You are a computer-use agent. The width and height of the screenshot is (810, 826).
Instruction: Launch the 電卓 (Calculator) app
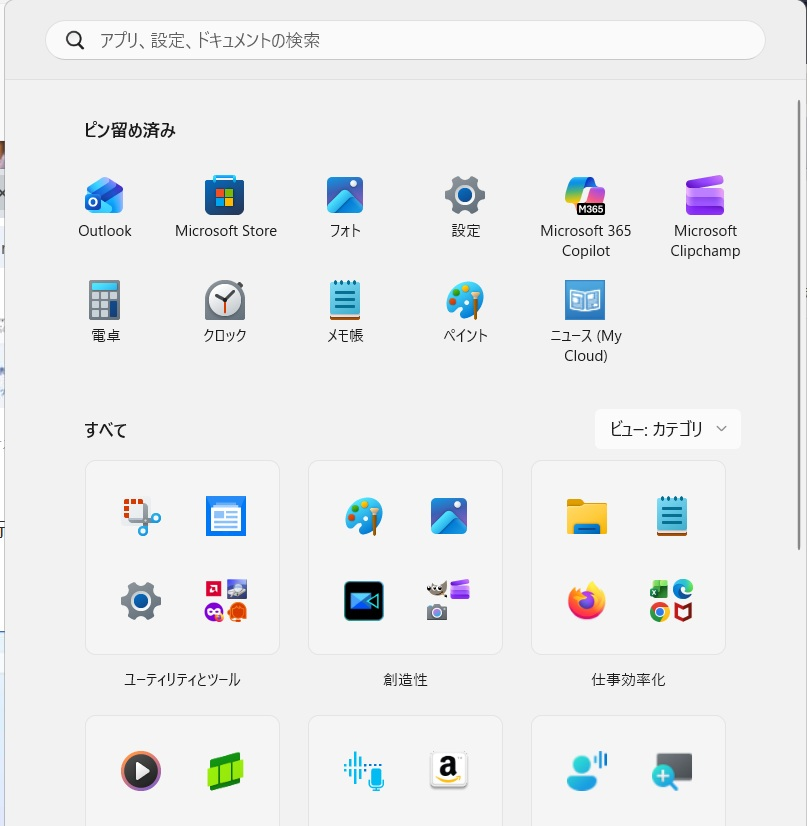(104, 300)
